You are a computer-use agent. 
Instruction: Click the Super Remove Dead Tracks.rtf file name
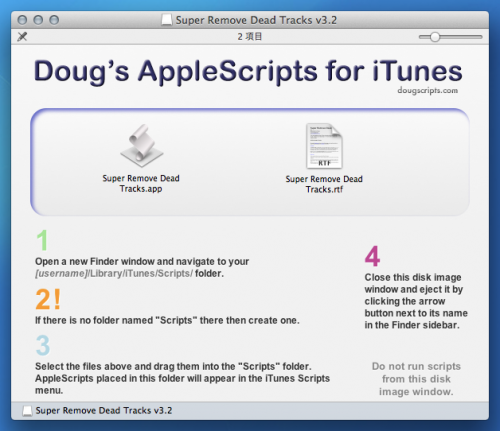tap(324, 184)
